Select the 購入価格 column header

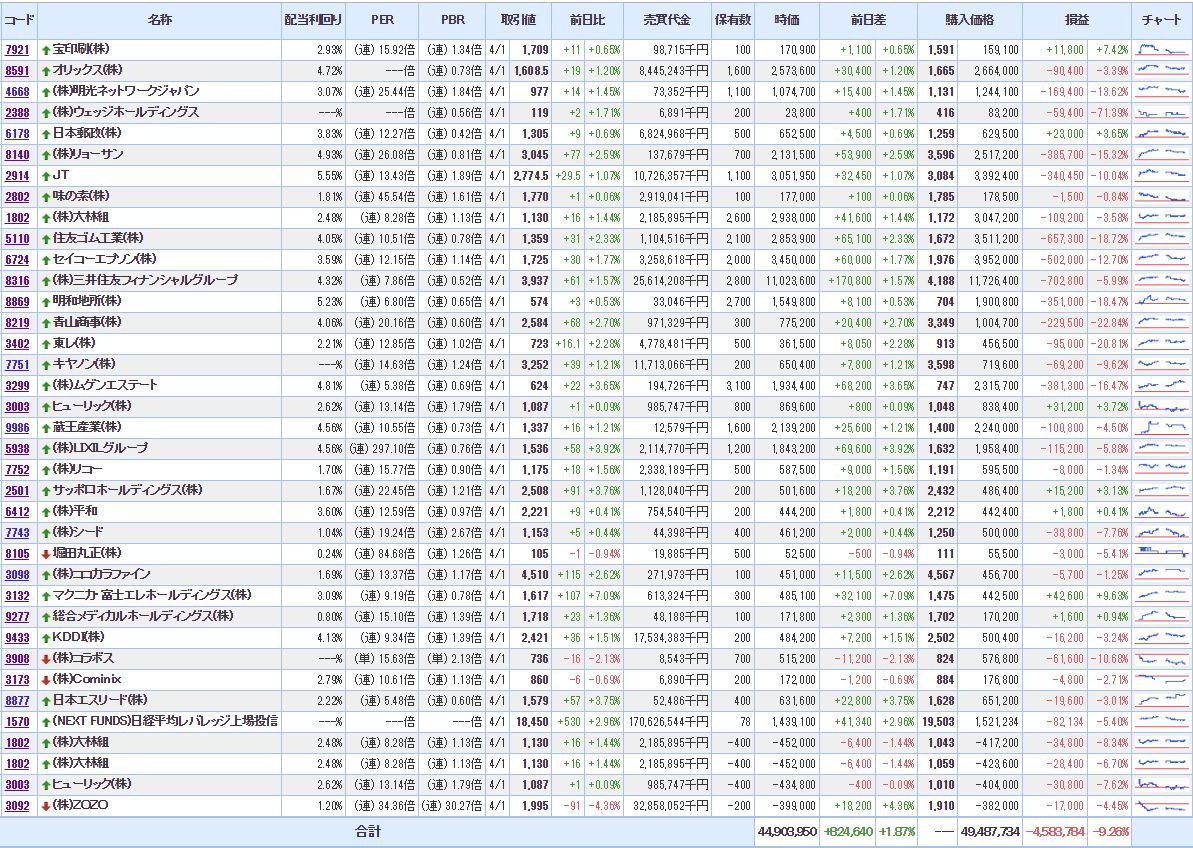coord(969,19)
